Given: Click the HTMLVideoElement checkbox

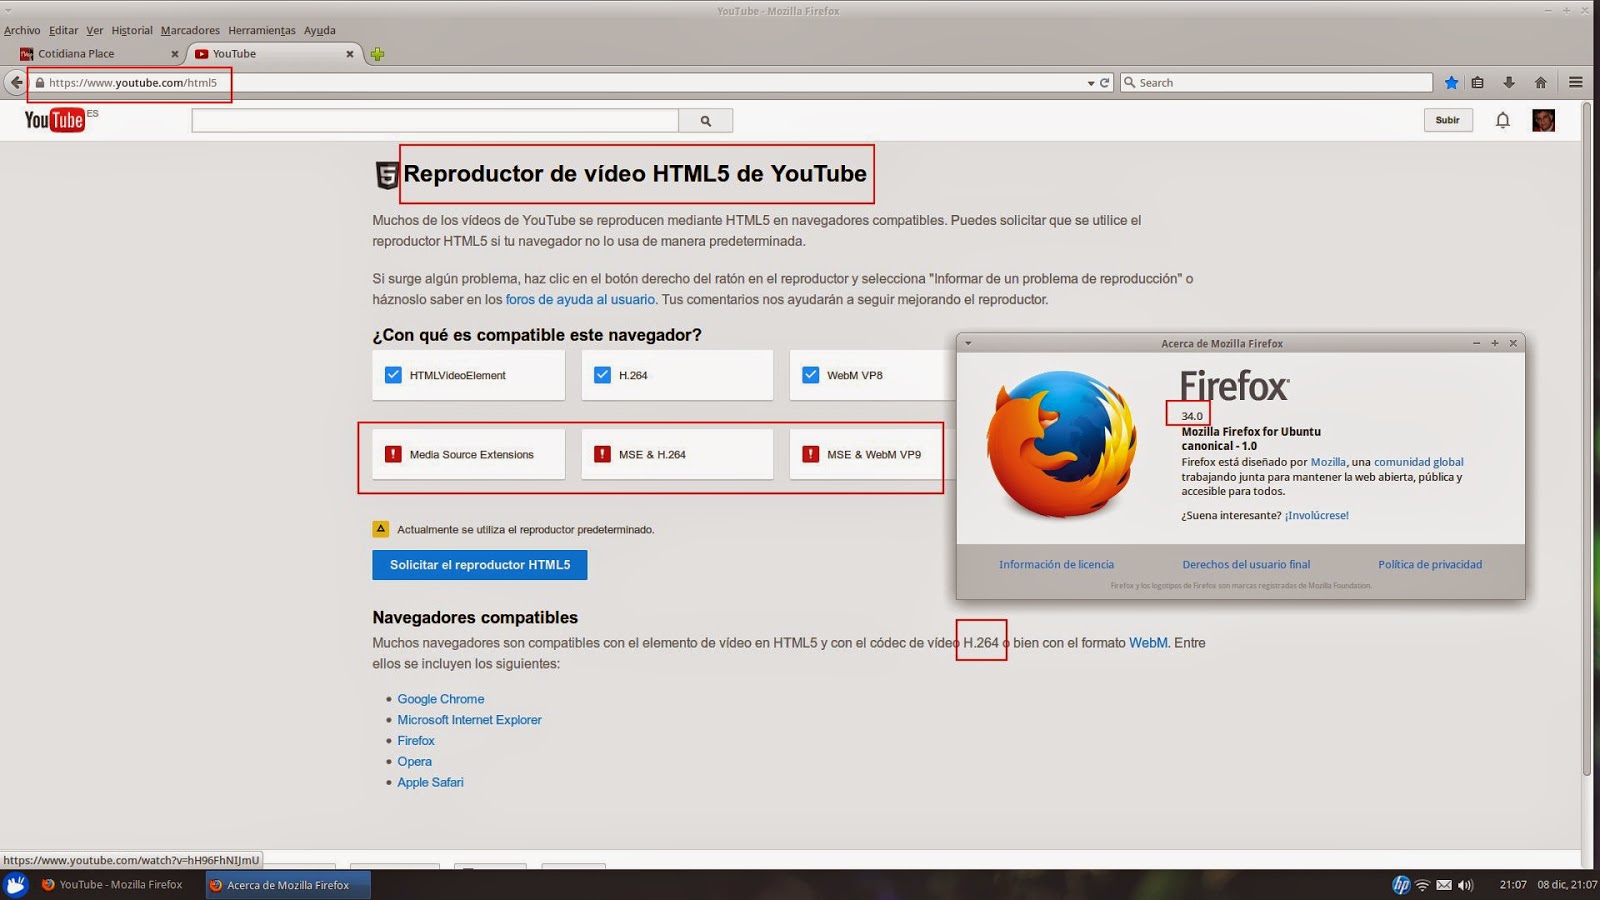Looking at the screenshot, I should [x=393, y=375].
